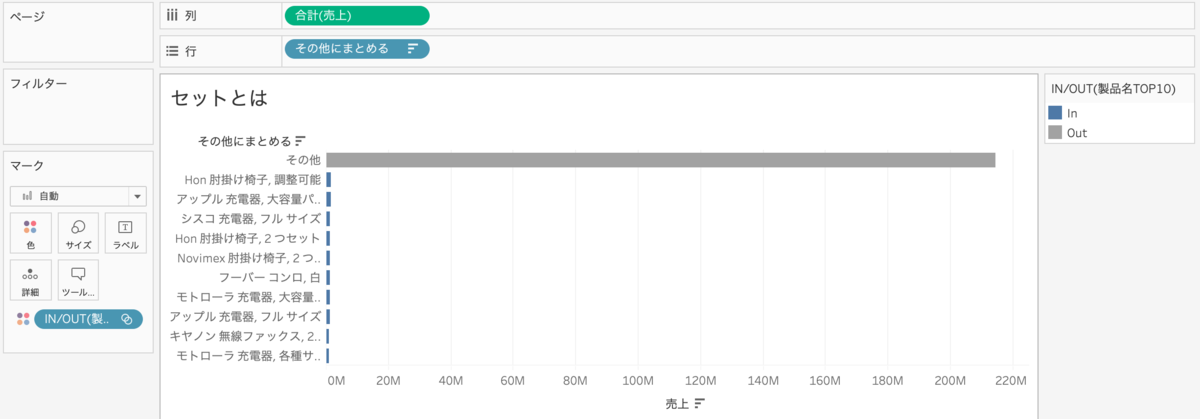The width and height of the screenshot is (1200, 419).
Task: Open the 詳細 (Detail) mark card
Action: tap(30, 280)
